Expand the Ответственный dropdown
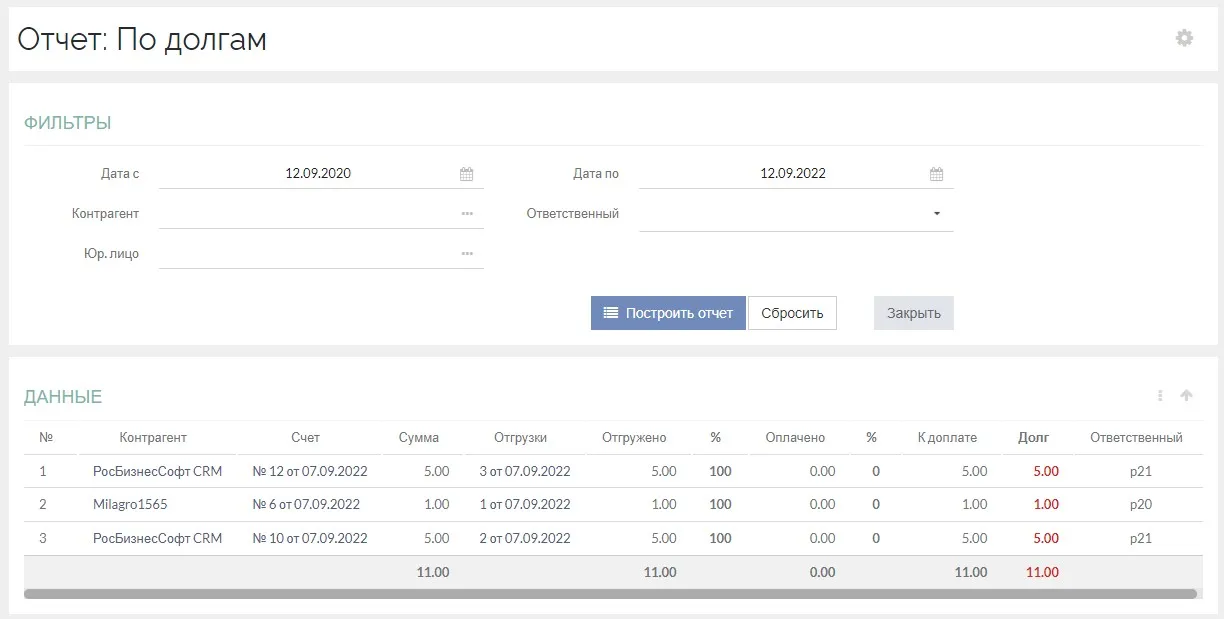This screenshot has width=1224, height=619. tap(936, 214)
